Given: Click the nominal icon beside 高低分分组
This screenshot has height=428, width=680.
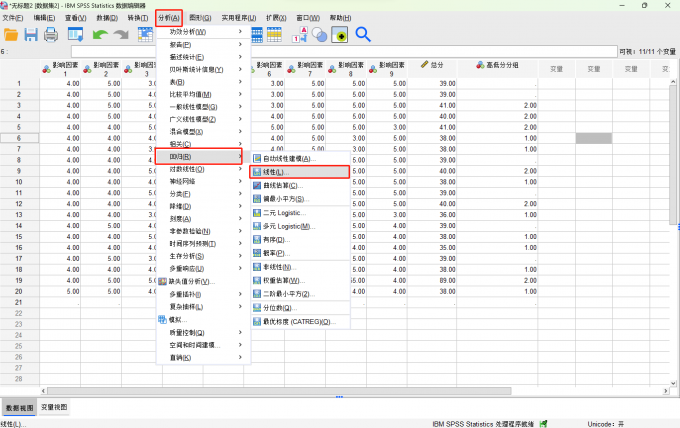Looking at the screenshot, I should (x=480, y=65).
